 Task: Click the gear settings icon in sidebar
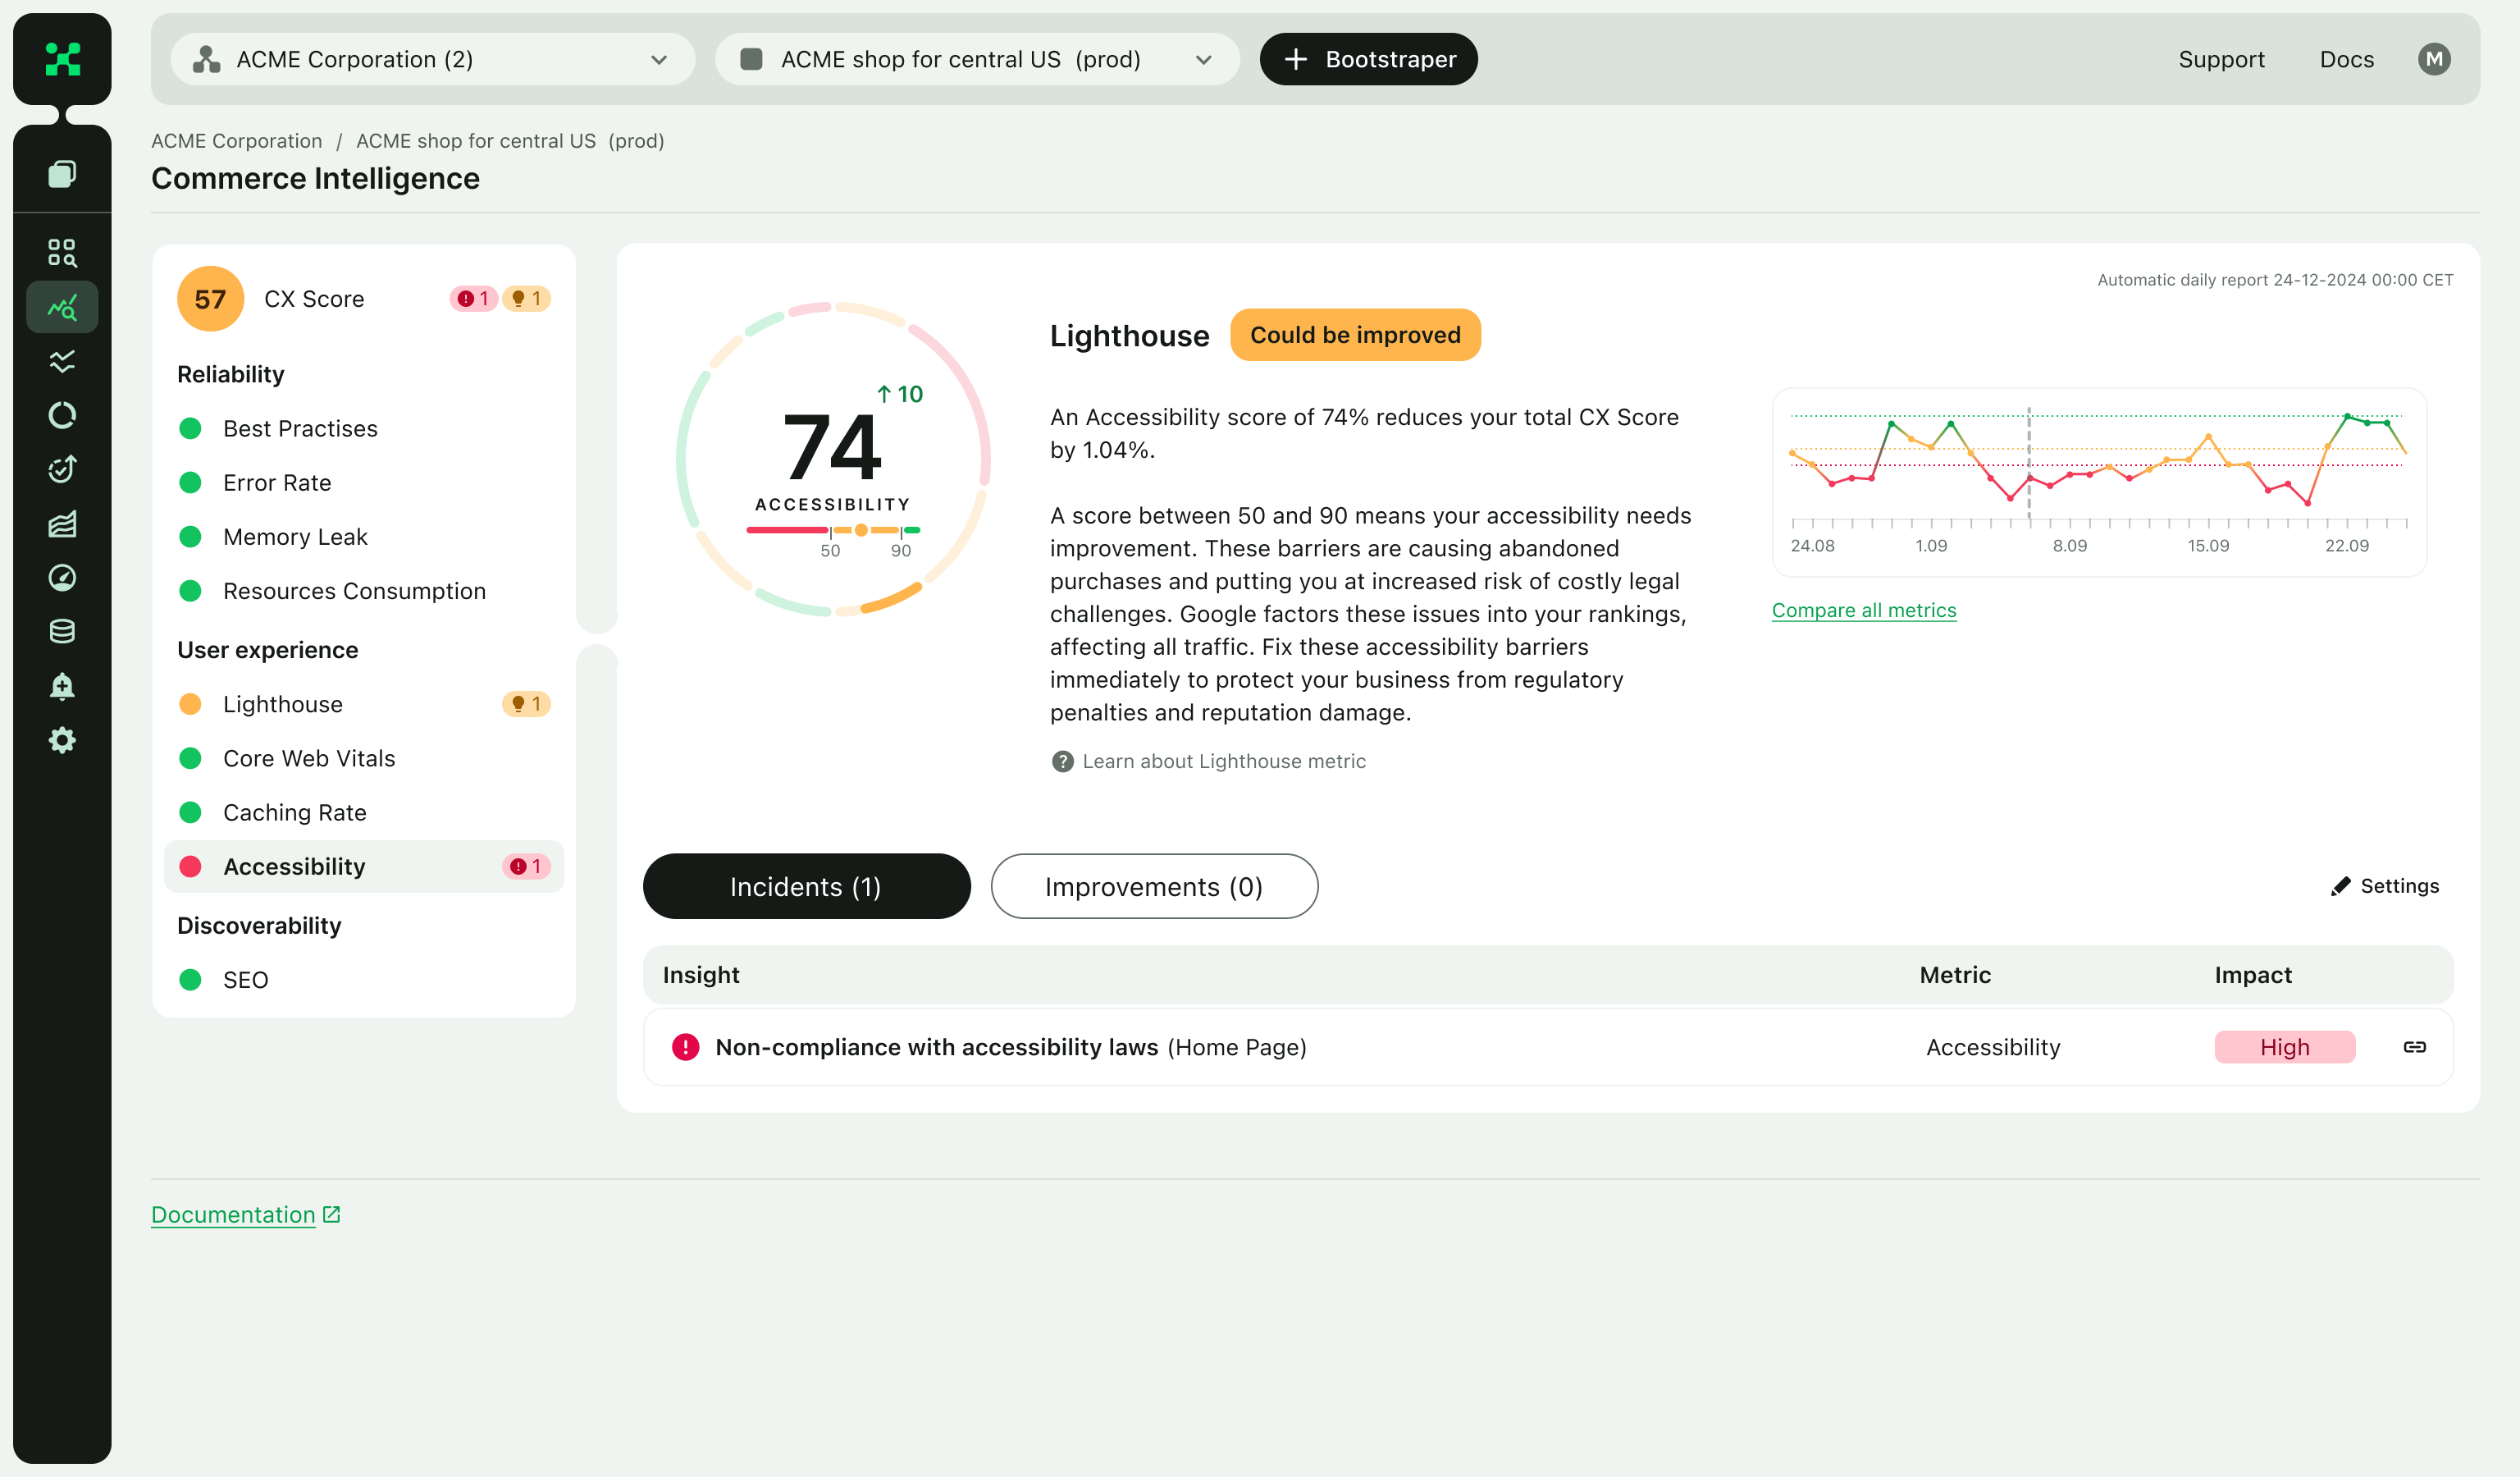pos(62,740)
